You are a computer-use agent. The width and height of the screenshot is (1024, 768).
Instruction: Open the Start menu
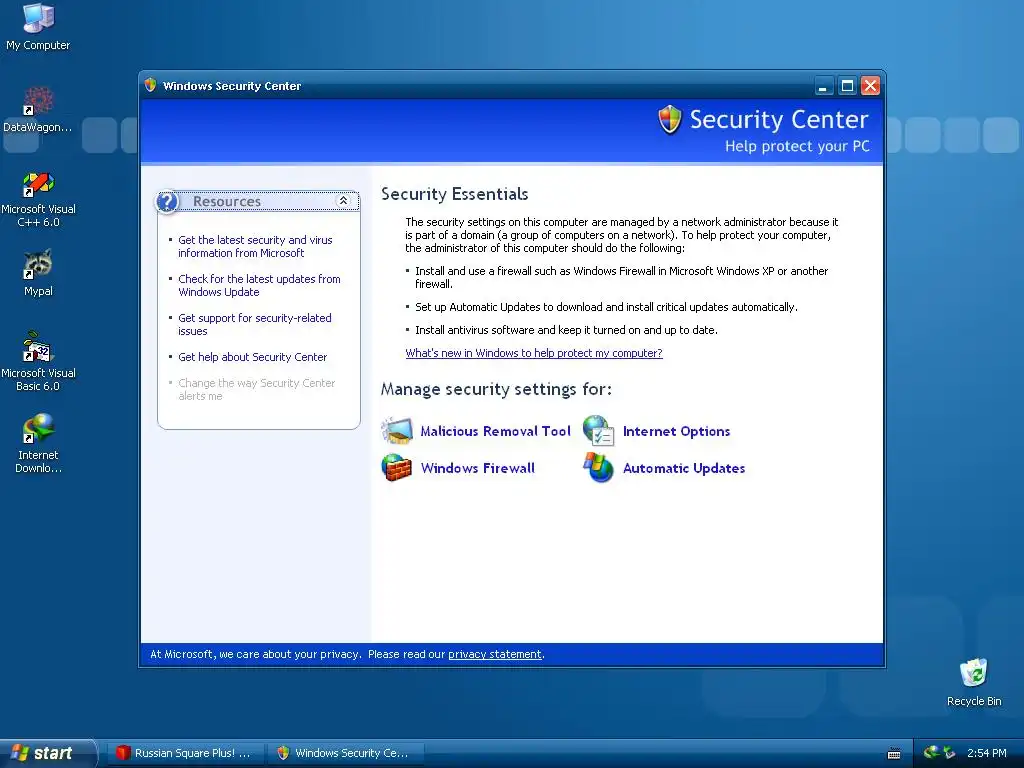point(47,753)
